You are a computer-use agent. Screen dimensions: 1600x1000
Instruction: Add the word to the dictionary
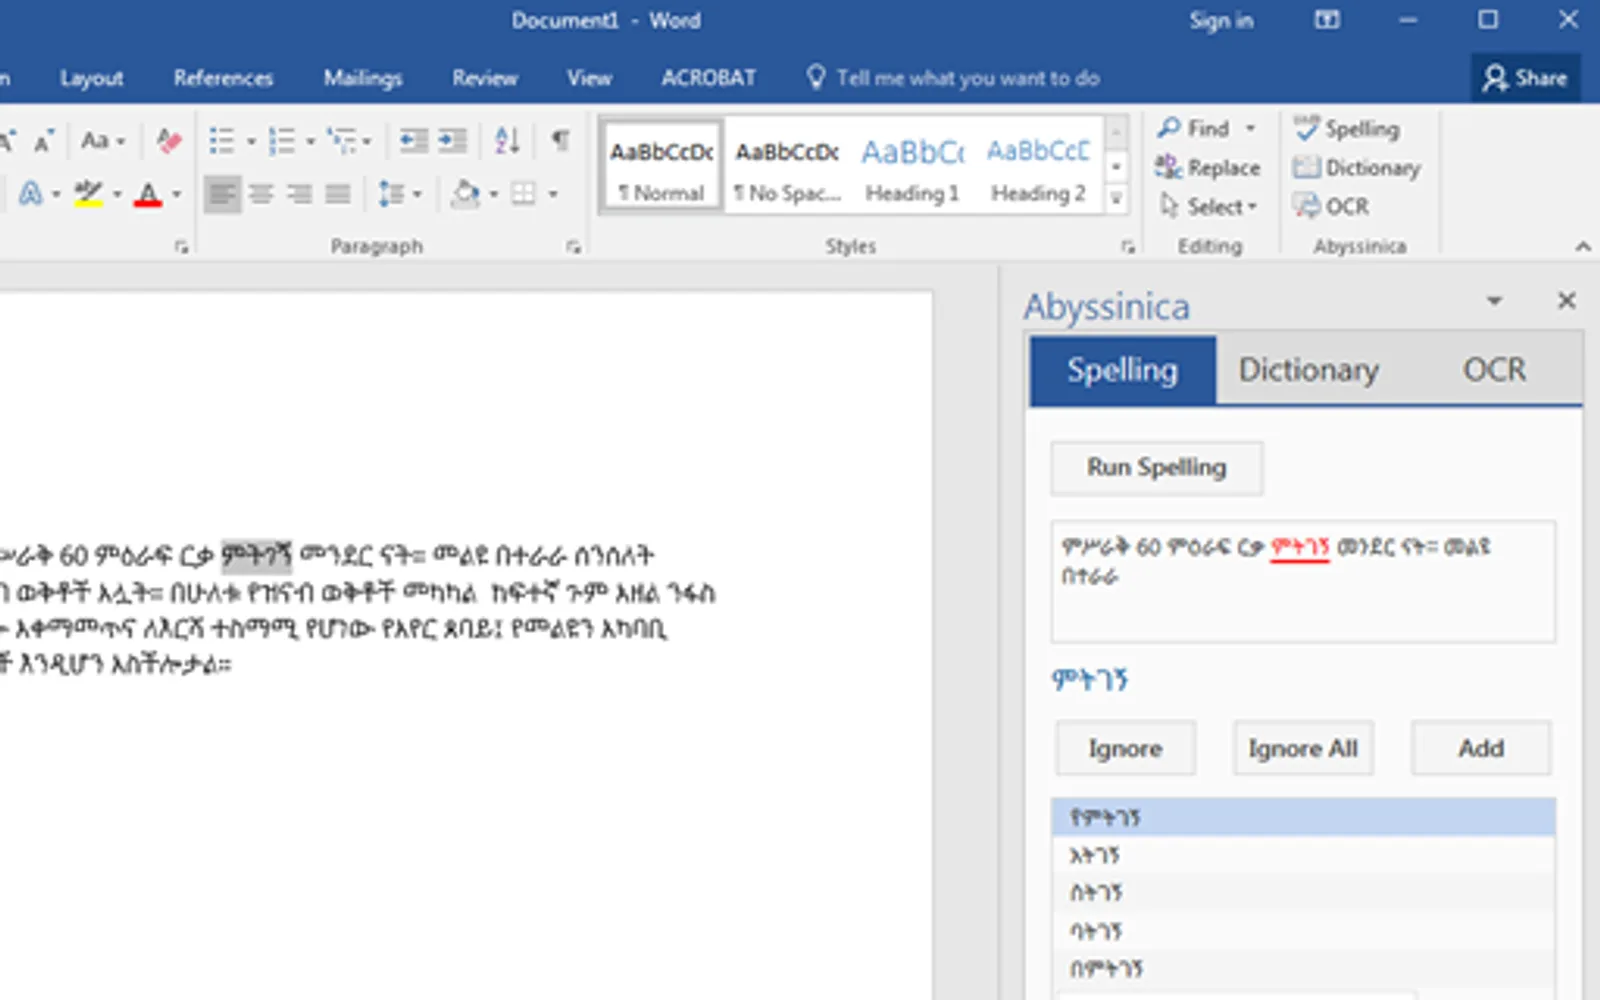pyautogui.click(x=1481, y=748)
